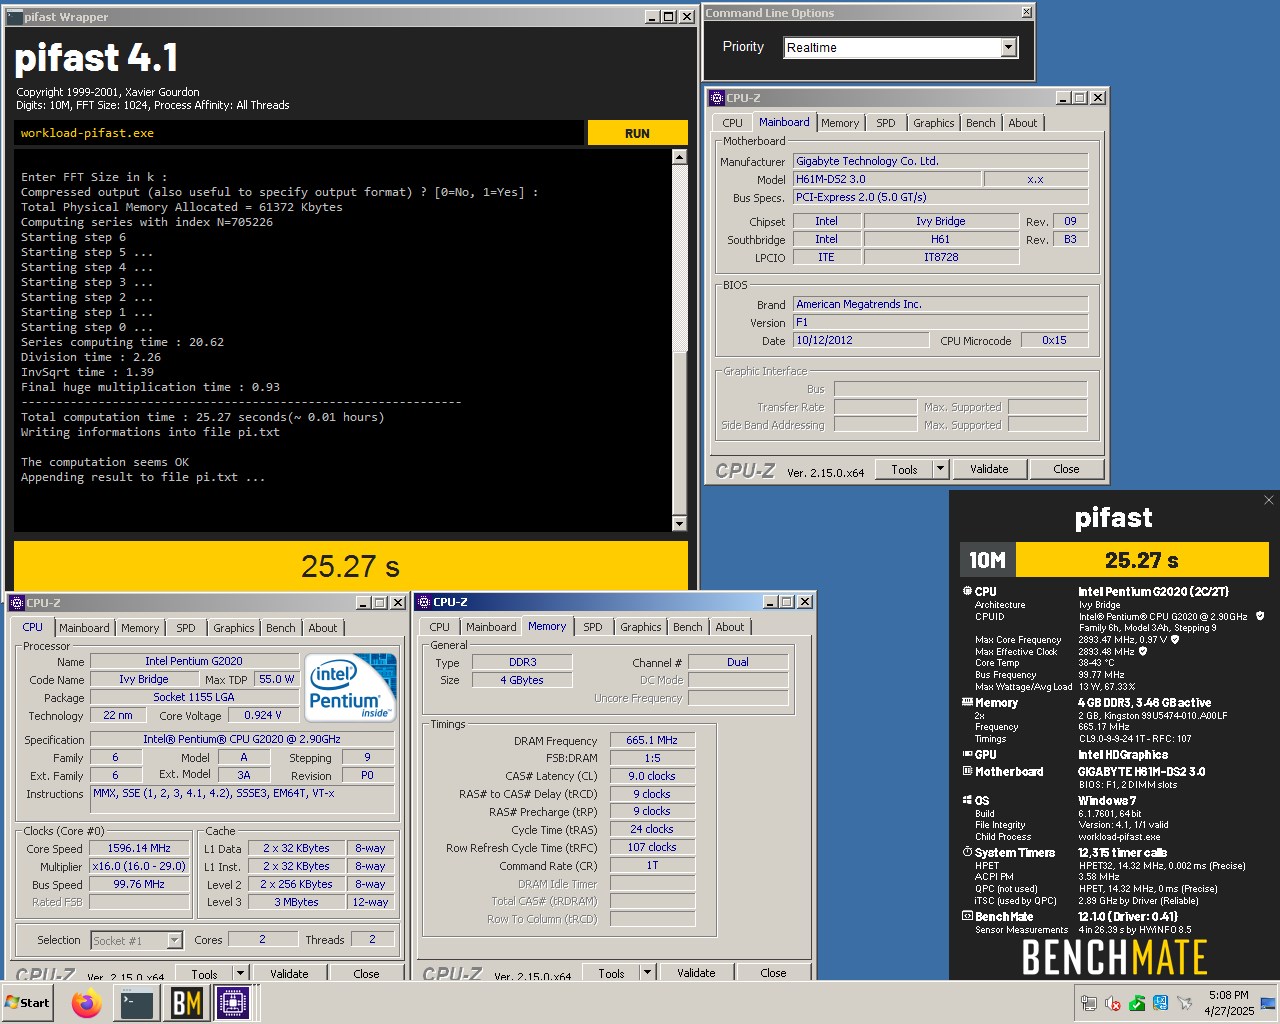Open Graphics tab in the CPU-Z CPU window
This screenshot has width=1280, height=1024.
pos(234,628)
